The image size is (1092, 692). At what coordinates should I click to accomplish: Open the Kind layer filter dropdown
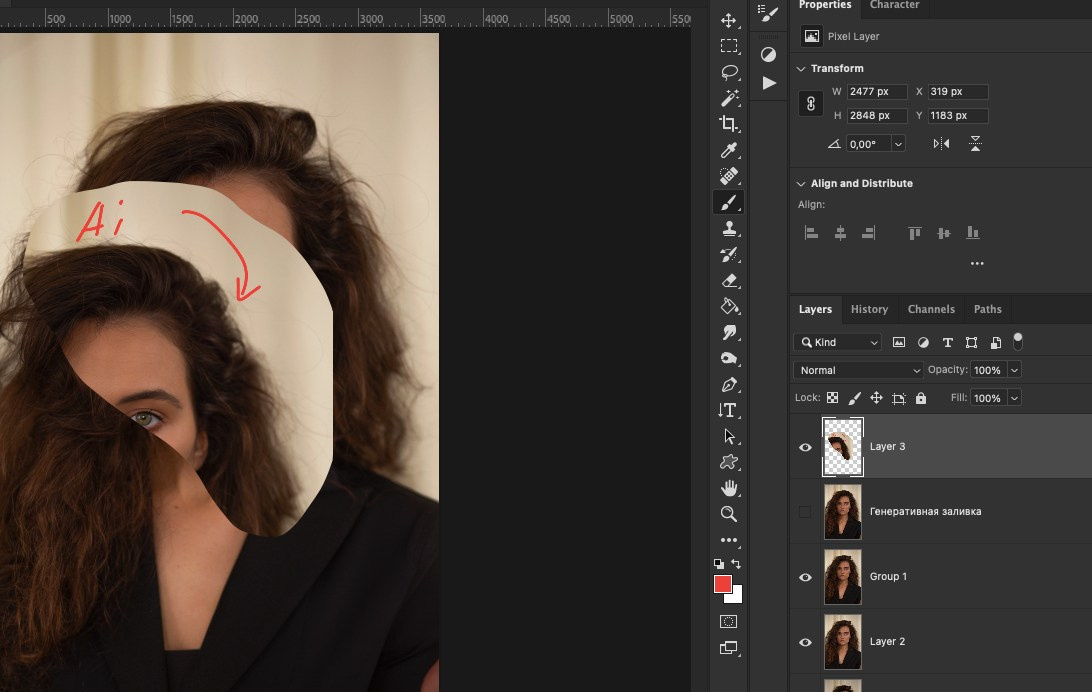838,342
